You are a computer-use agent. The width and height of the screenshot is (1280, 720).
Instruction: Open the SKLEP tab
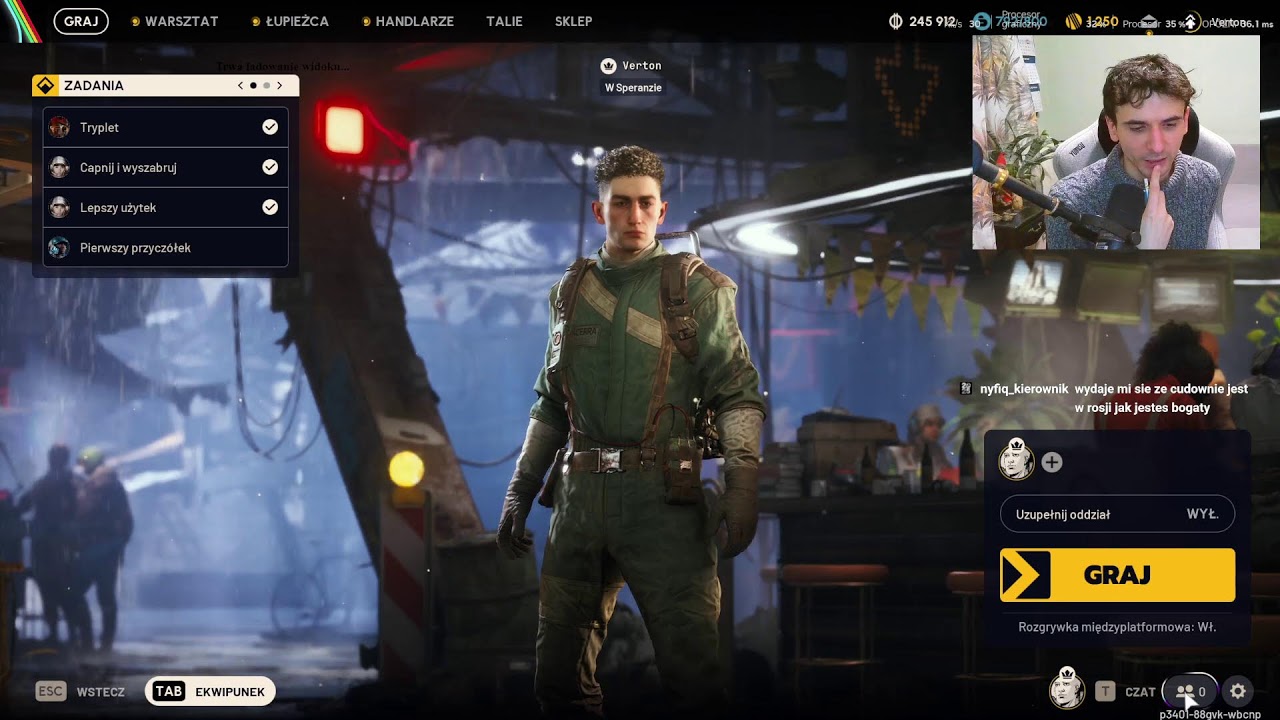573,21
